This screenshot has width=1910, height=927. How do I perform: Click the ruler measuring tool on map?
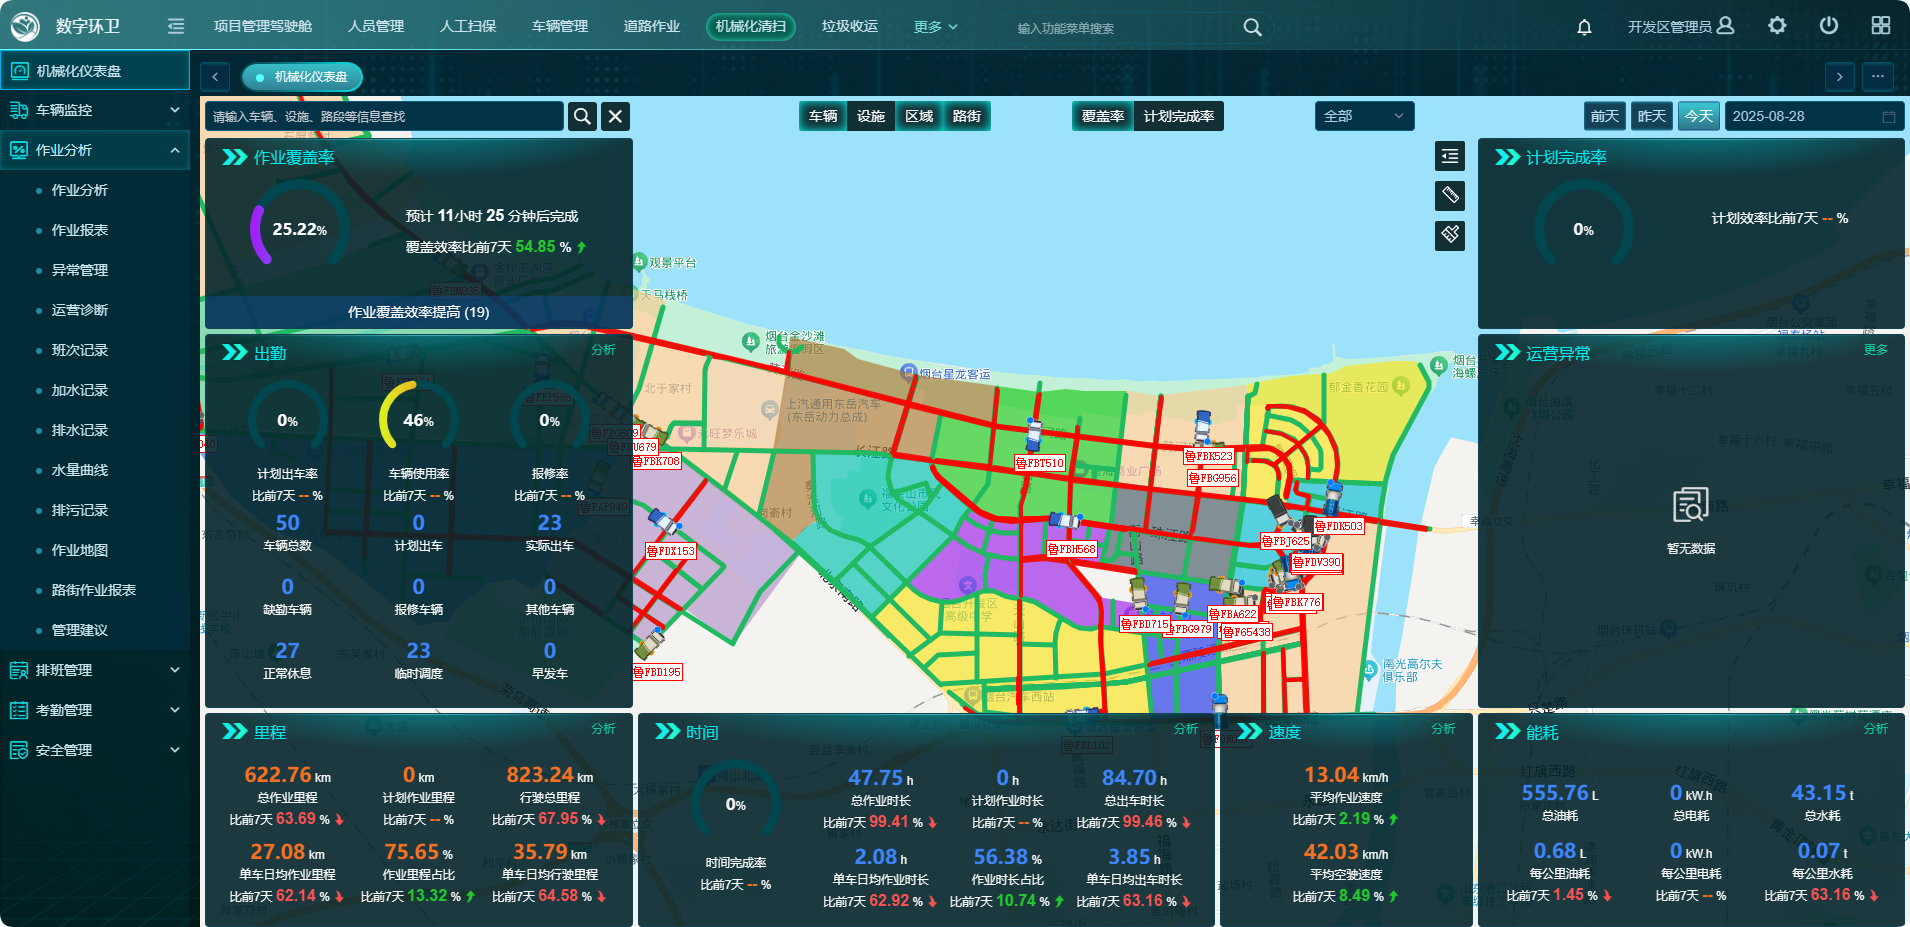tap(1450, 196)
